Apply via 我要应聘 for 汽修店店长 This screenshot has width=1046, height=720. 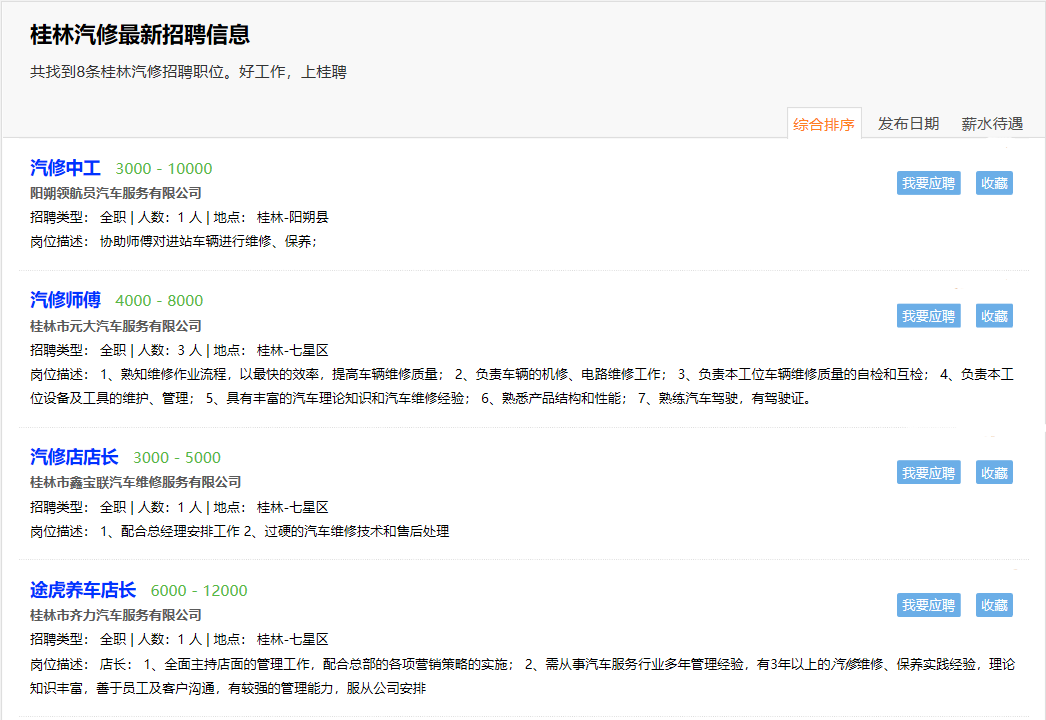pos(929,472)
